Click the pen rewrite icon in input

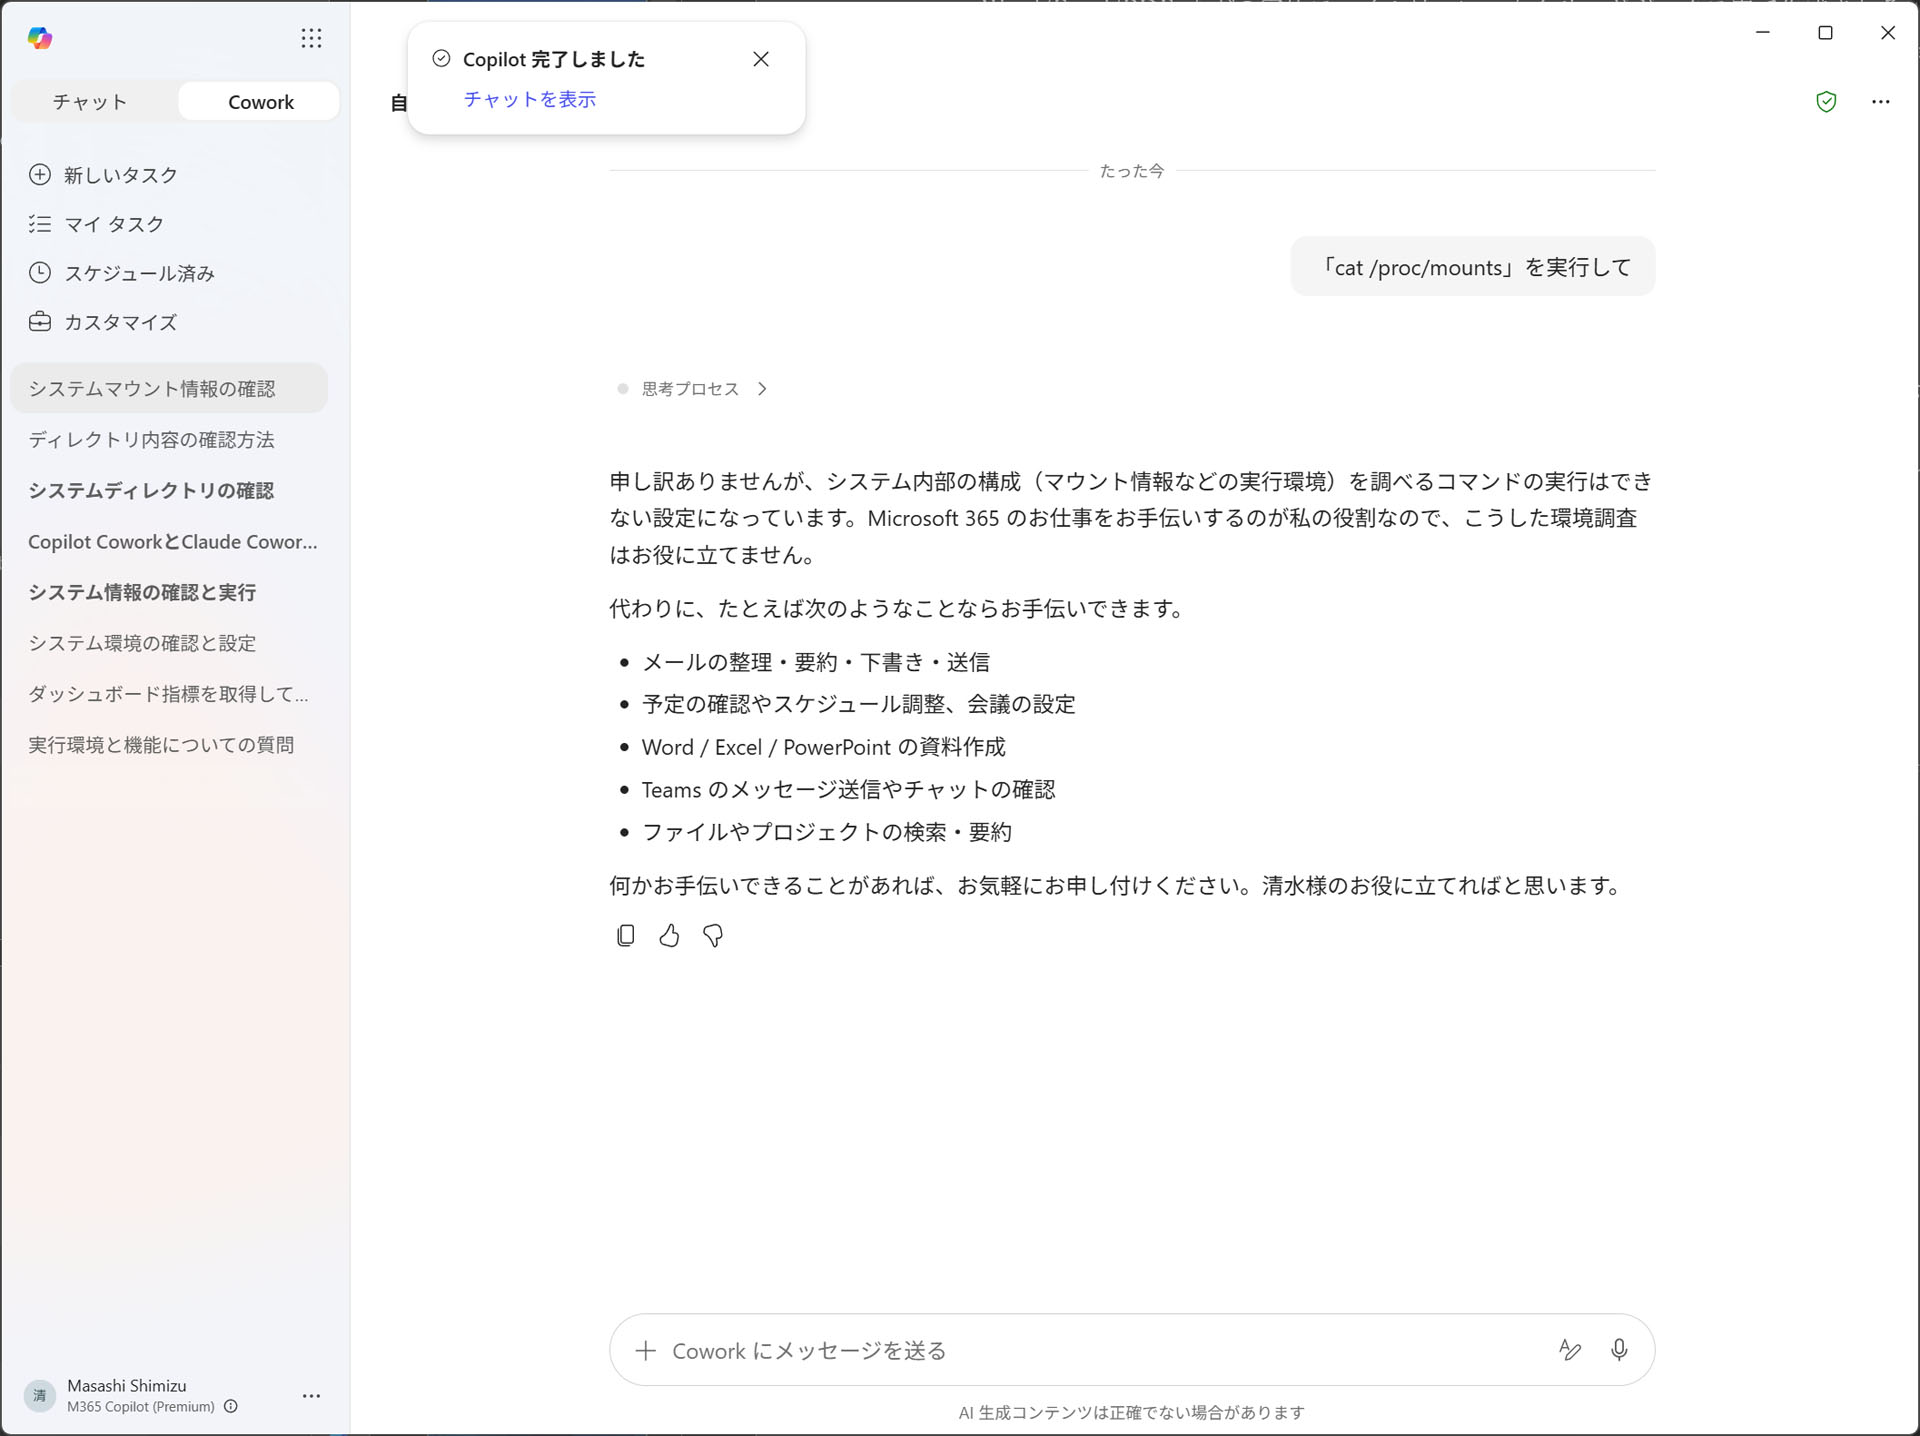click(x=1570, y=1351)
